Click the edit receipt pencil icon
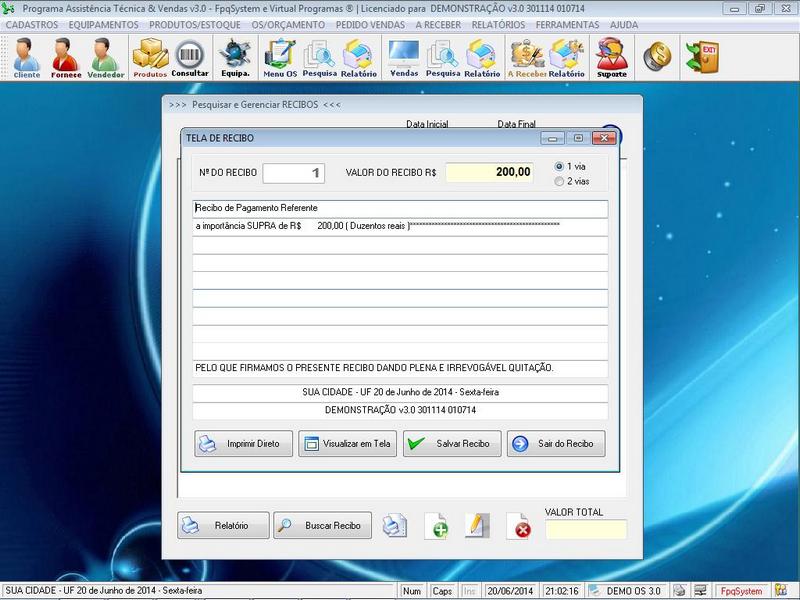The height and width of the screenshot is (600, 800). coord(478,526)
